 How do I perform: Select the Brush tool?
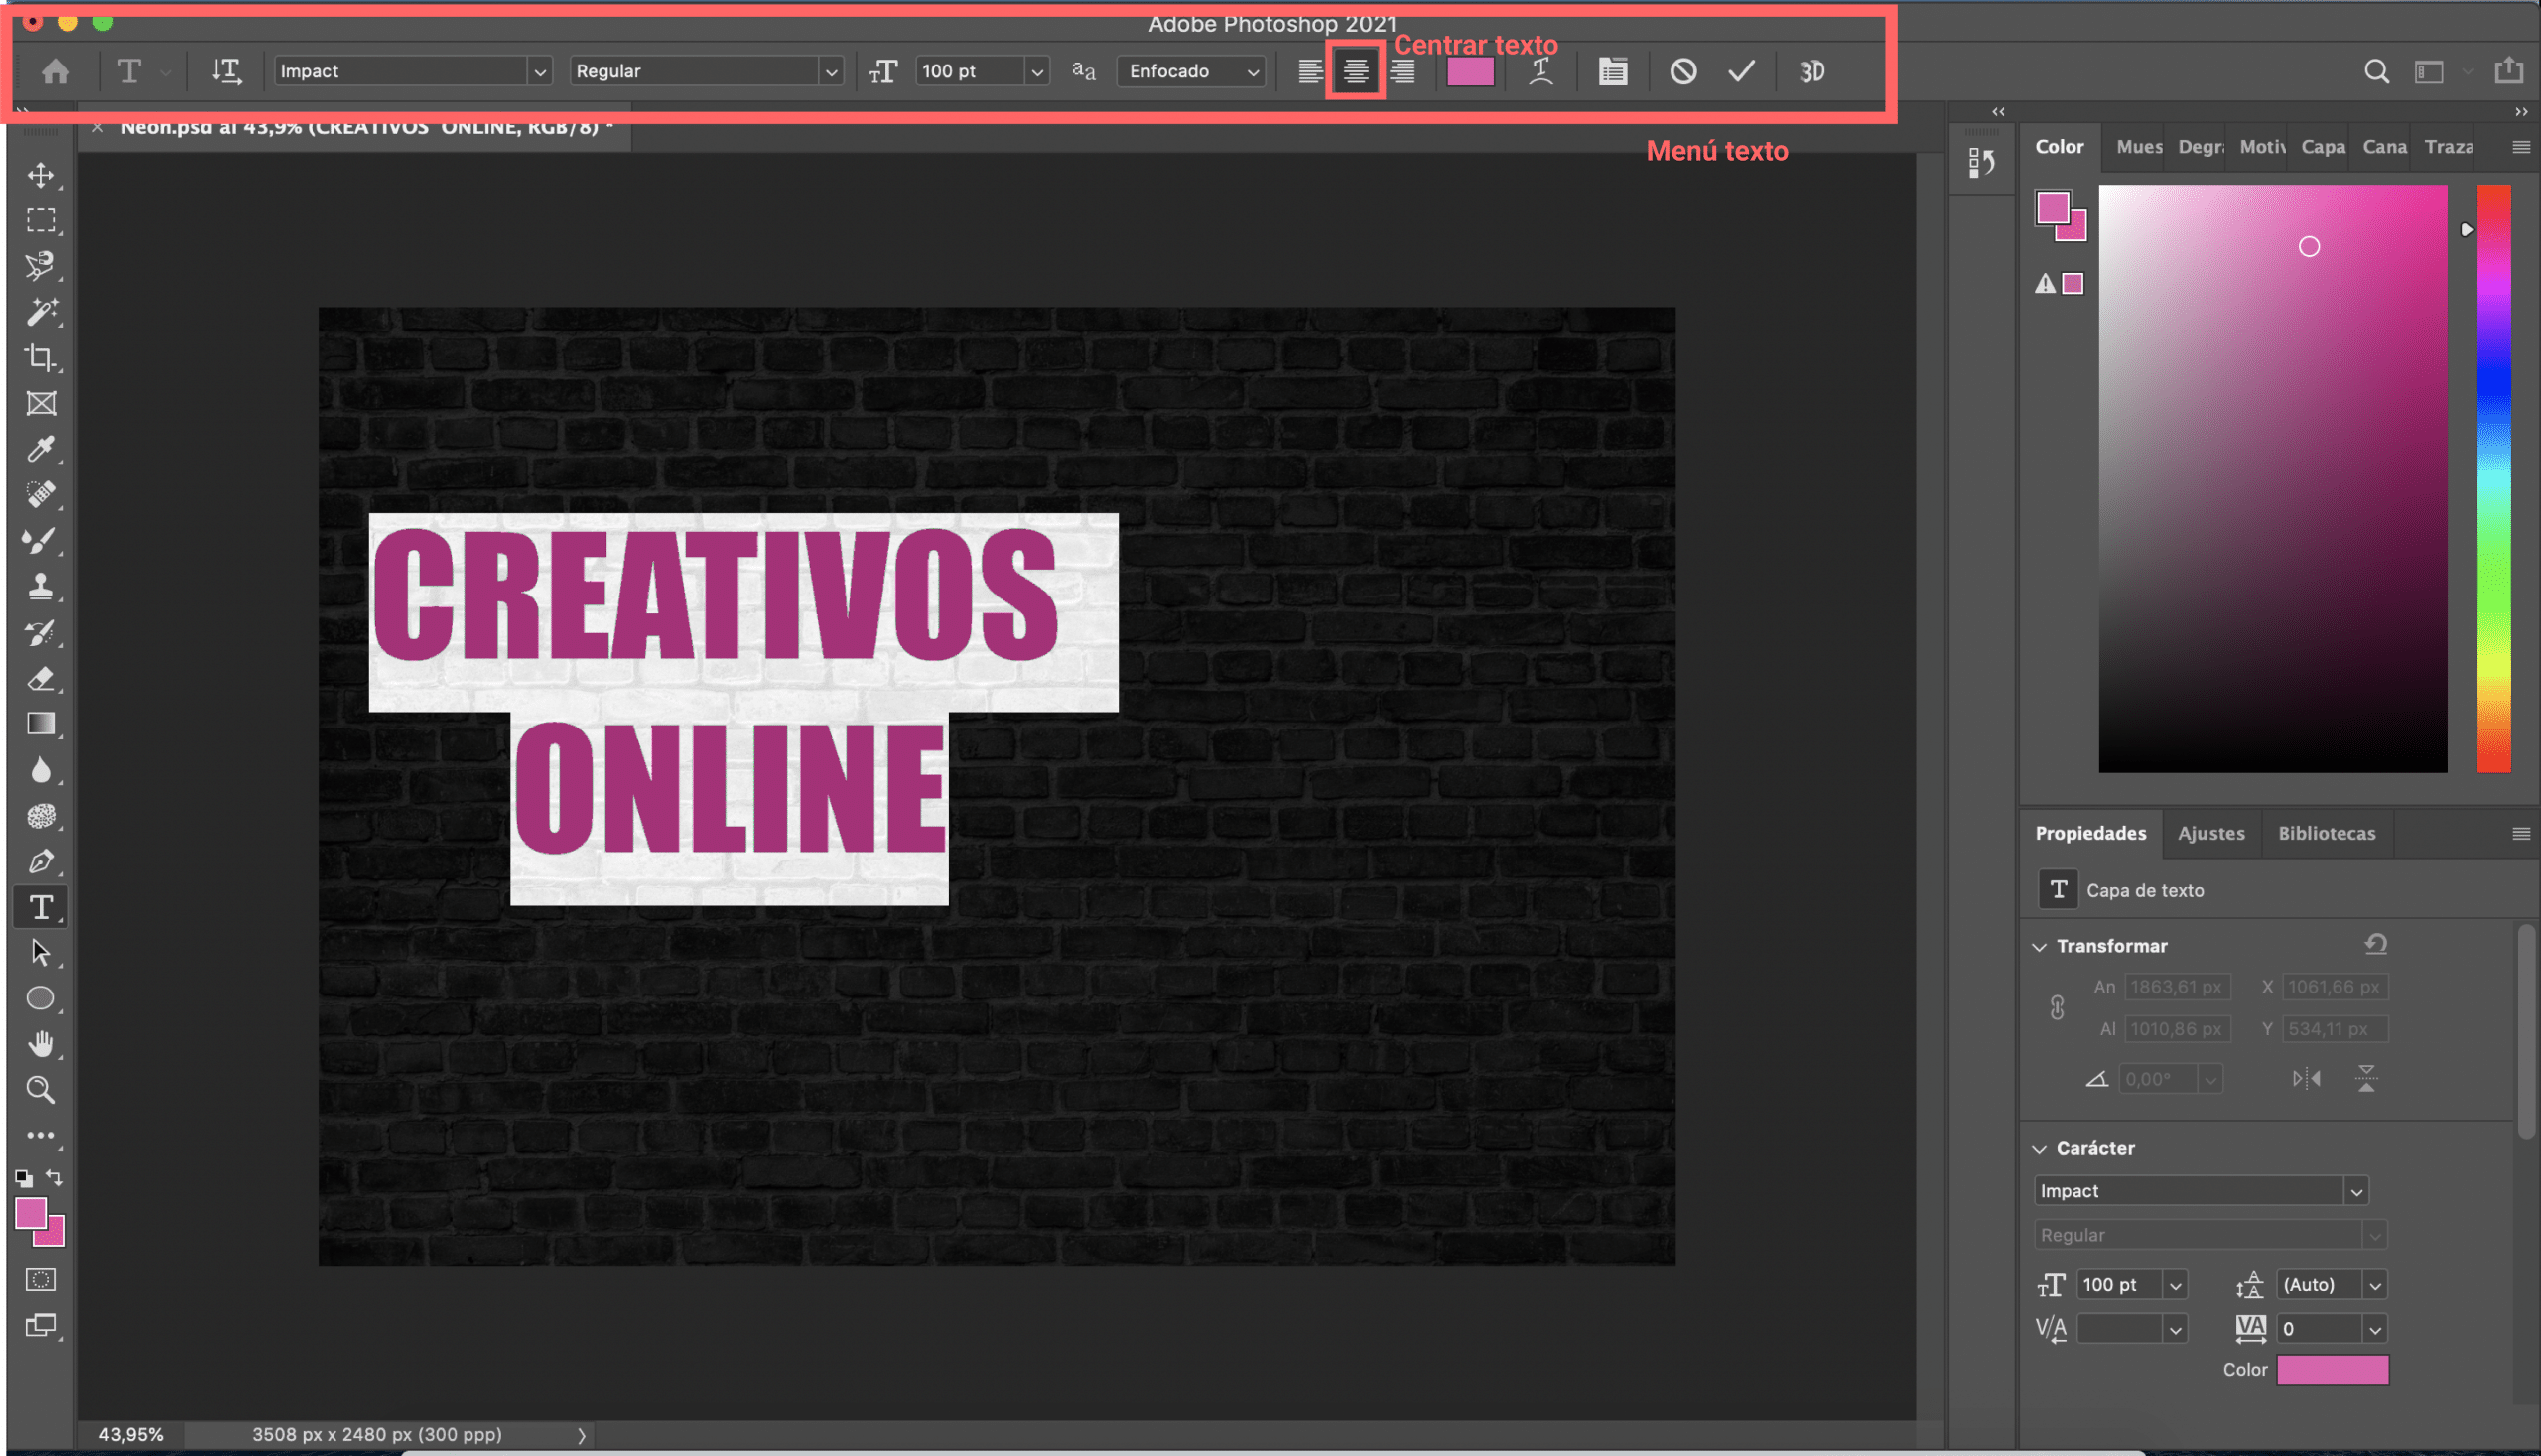(x=41, y=540)
